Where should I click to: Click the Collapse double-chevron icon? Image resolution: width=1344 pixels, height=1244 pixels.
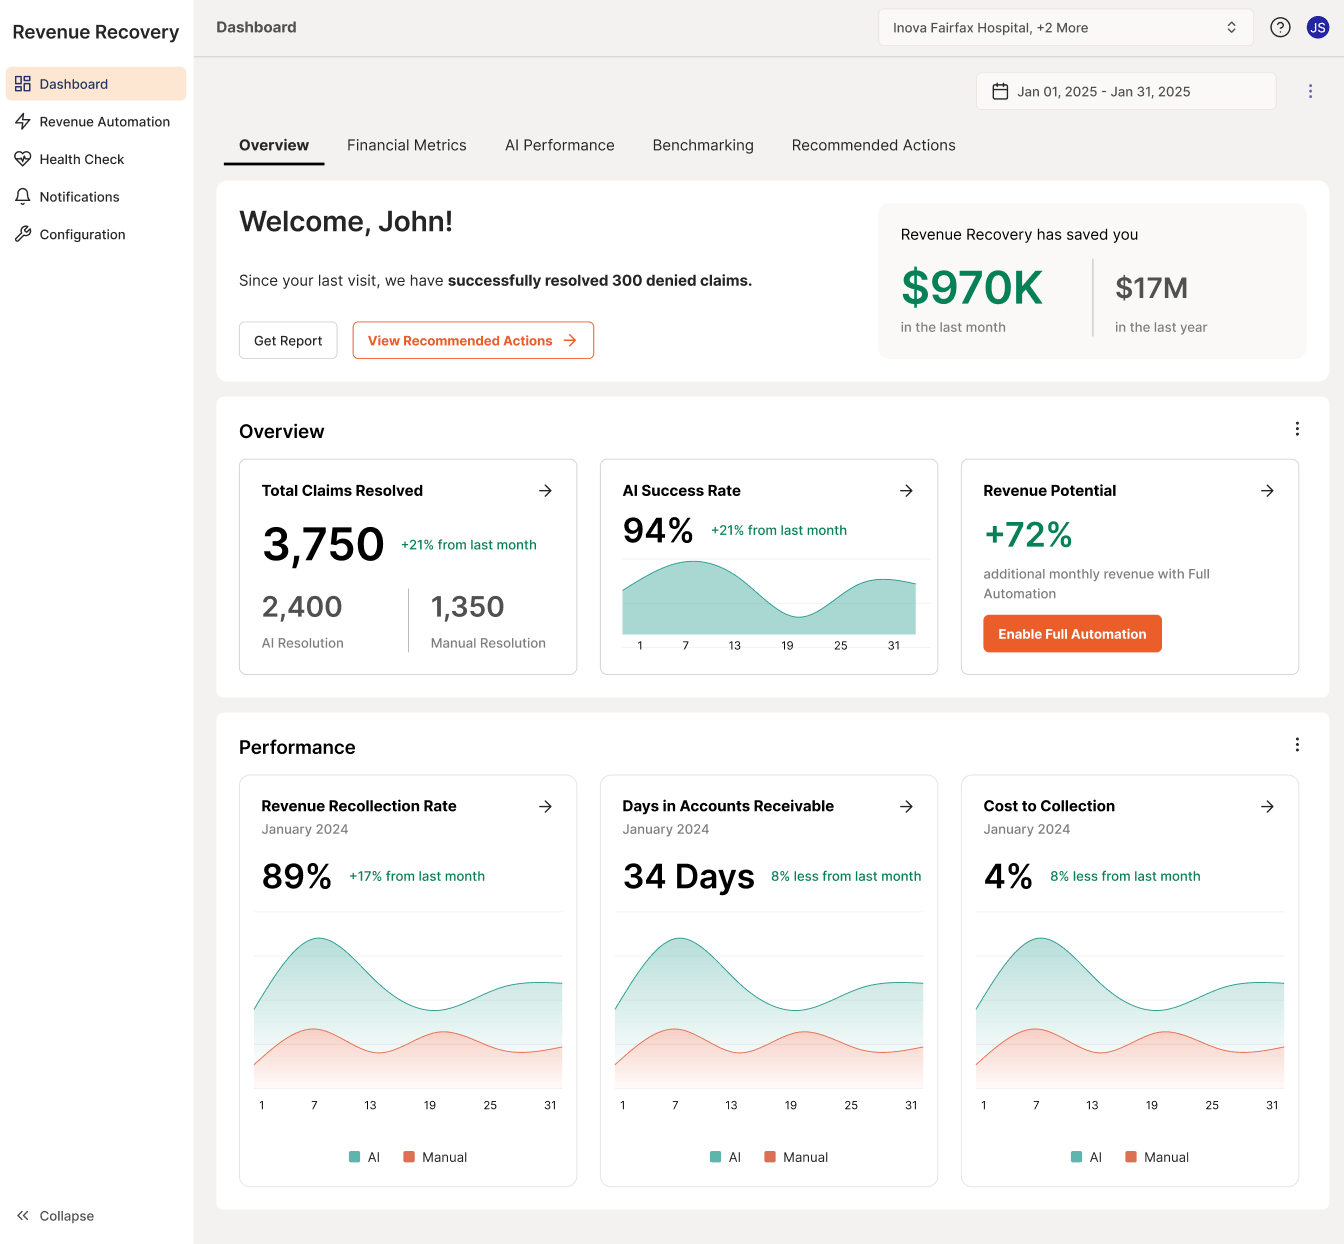click(23, 1216)
